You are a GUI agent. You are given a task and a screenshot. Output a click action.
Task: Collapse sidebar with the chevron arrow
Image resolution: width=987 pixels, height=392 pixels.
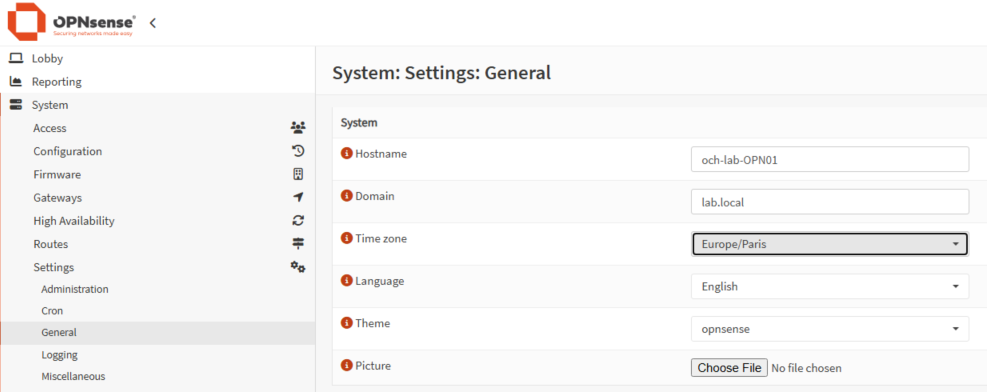coord(152,23)
